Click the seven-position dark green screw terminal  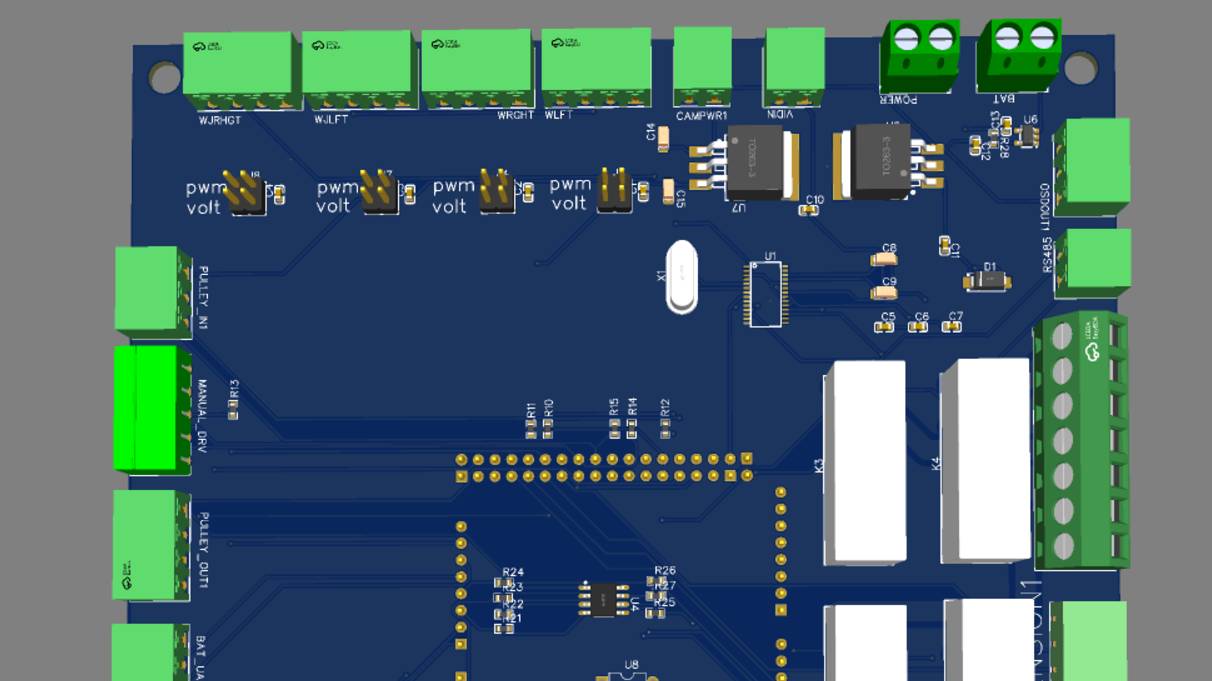(1081, 441)
